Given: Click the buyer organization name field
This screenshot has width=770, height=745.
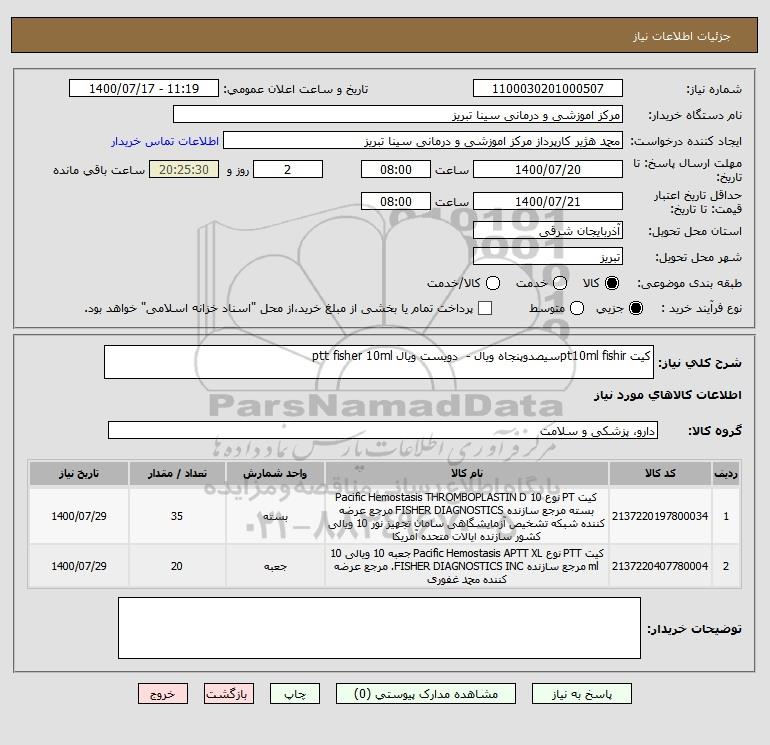Looking at the screenshot, I should point(398,114).
